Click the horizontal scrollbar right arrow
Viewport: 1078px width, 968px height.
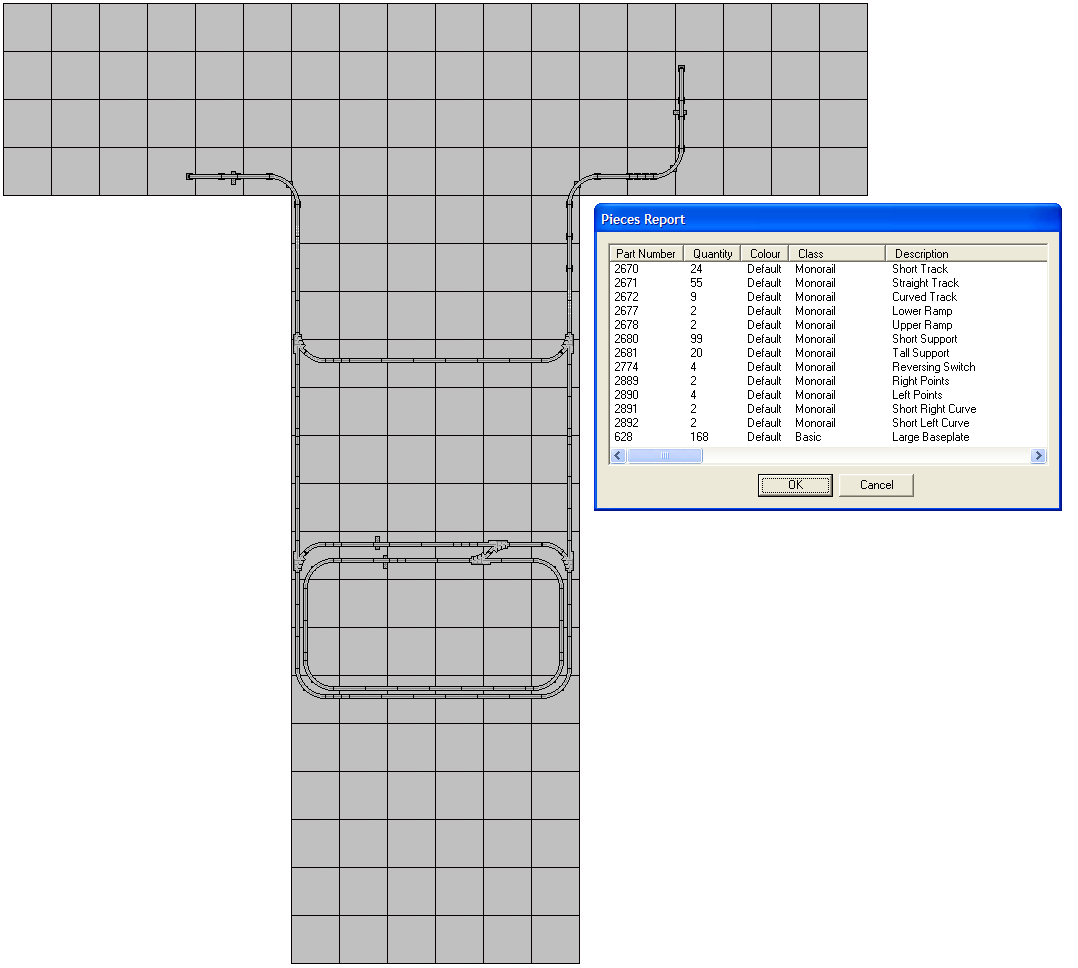1038,456
